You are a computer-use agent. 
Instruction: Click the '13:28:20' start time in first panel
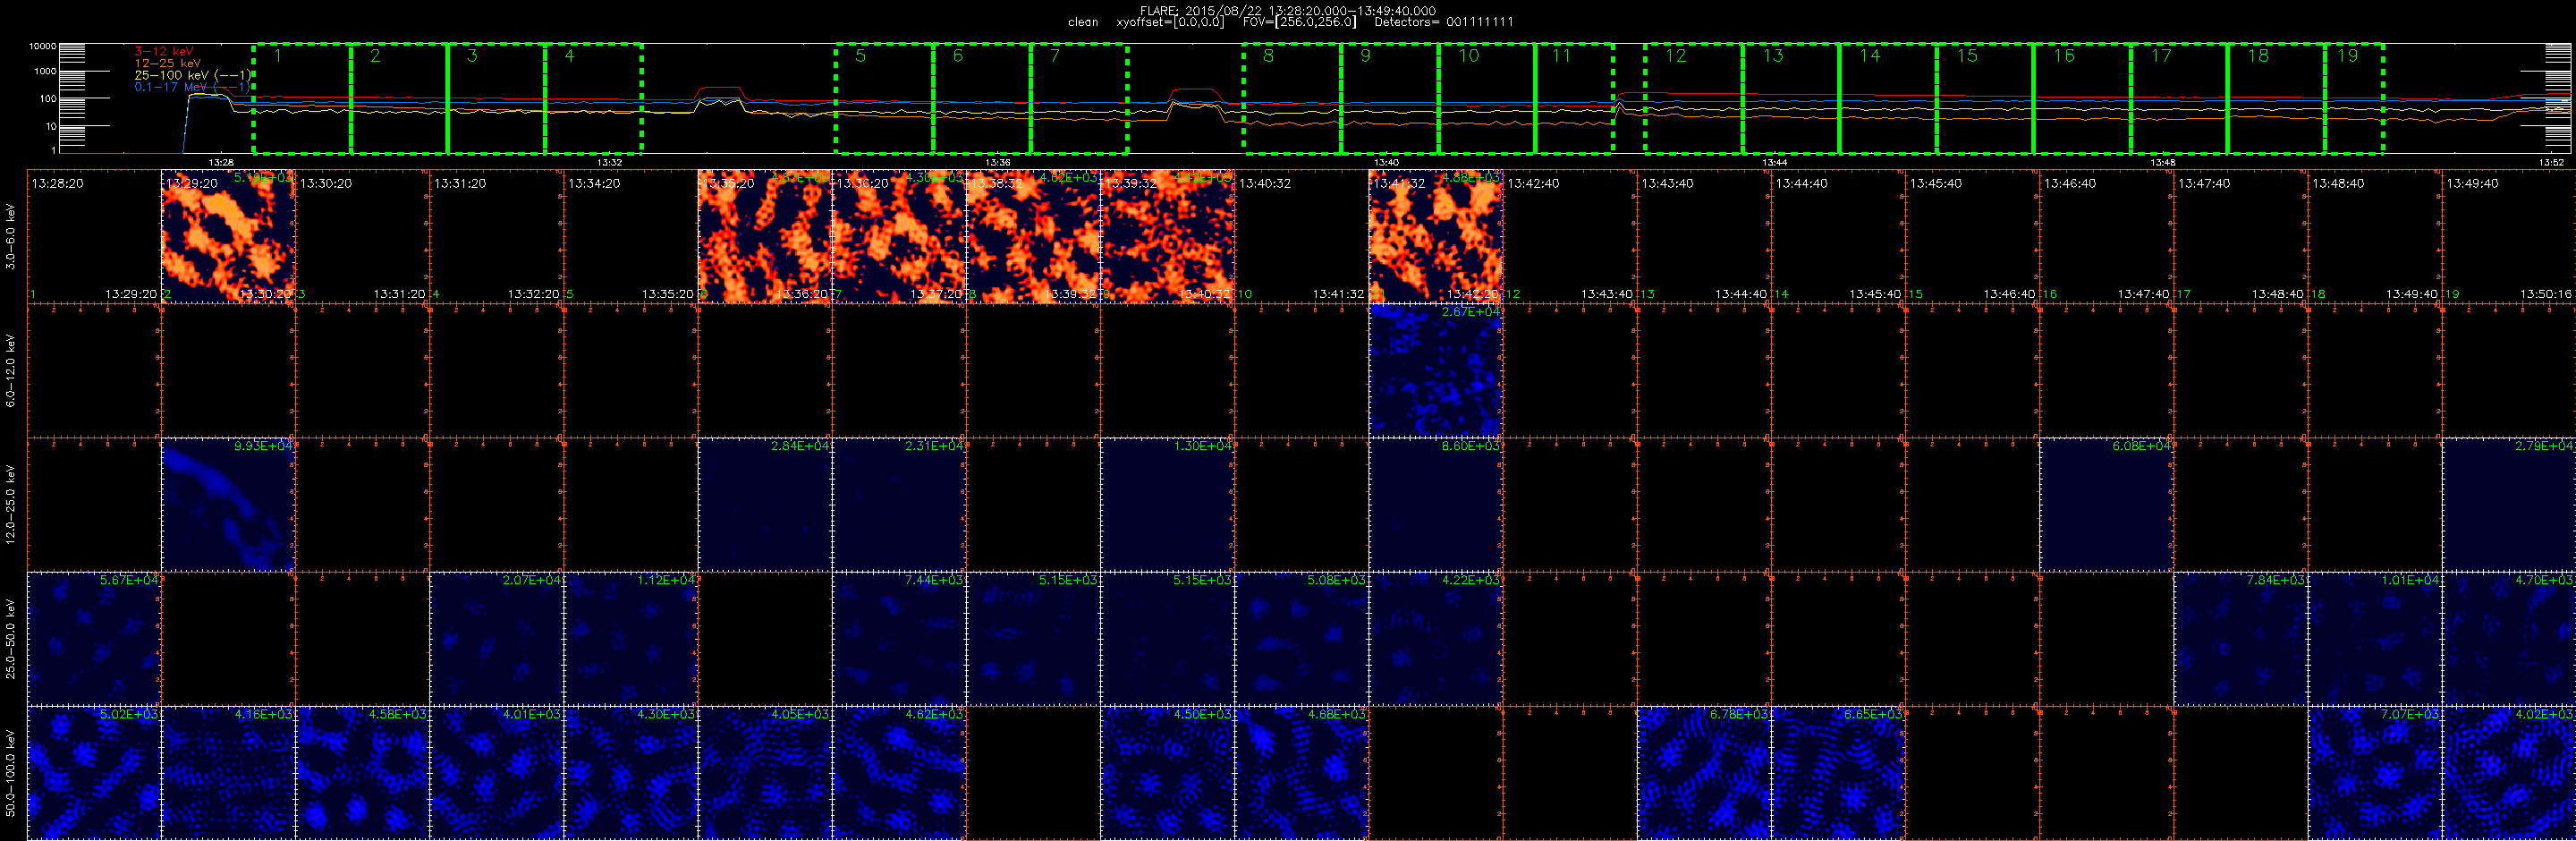coord(57,184)
